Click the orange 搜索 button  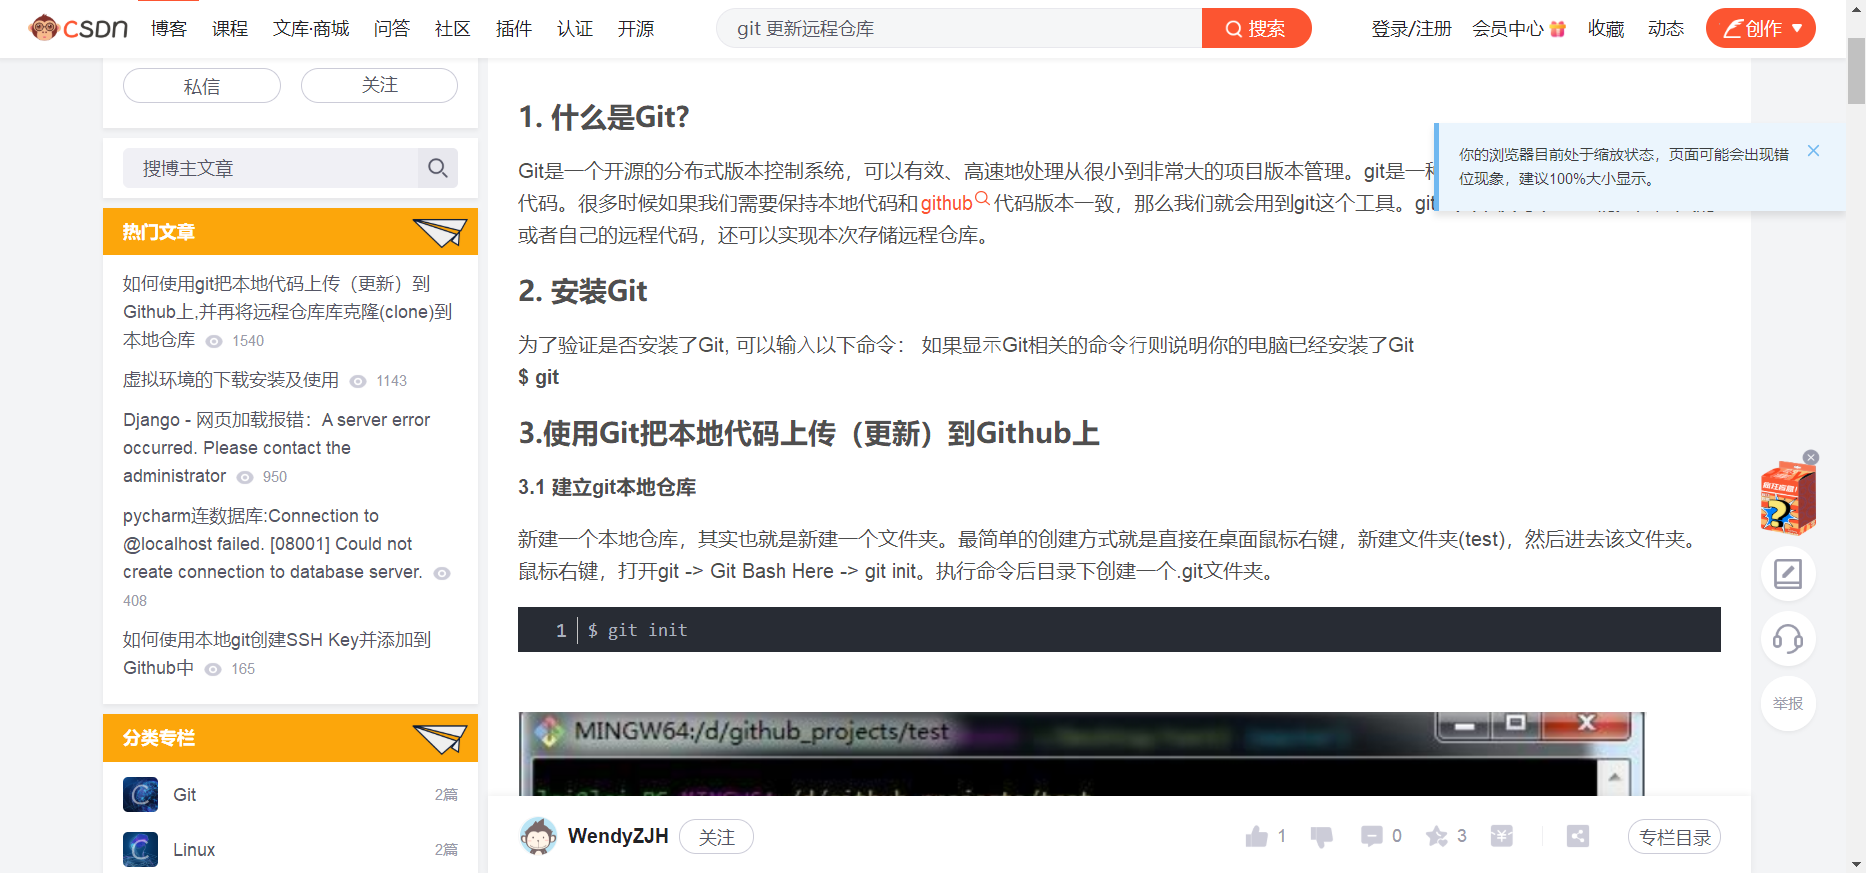[x=1256, y=28]
